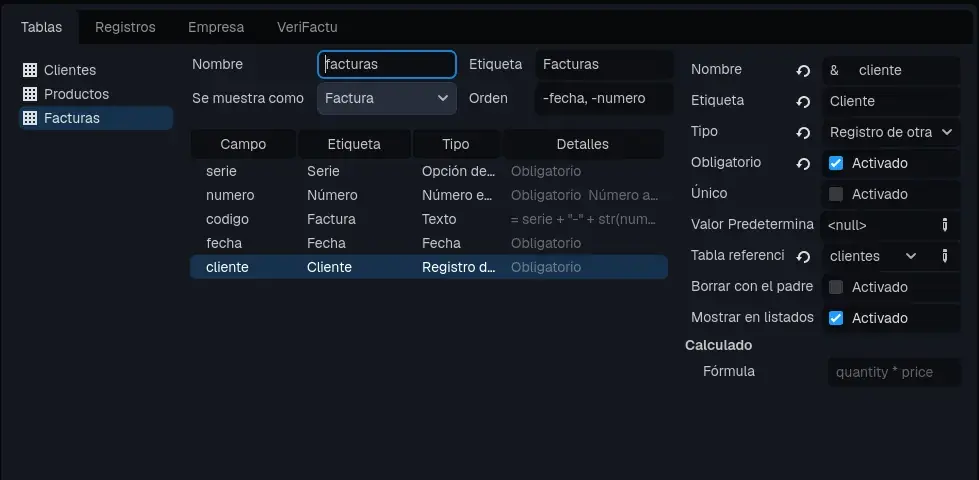The width and height of the screenshot is (979, 480).
Task: Reset the Tipo property with revert icon
Action: pyautogui.click(x=803, y=132)
